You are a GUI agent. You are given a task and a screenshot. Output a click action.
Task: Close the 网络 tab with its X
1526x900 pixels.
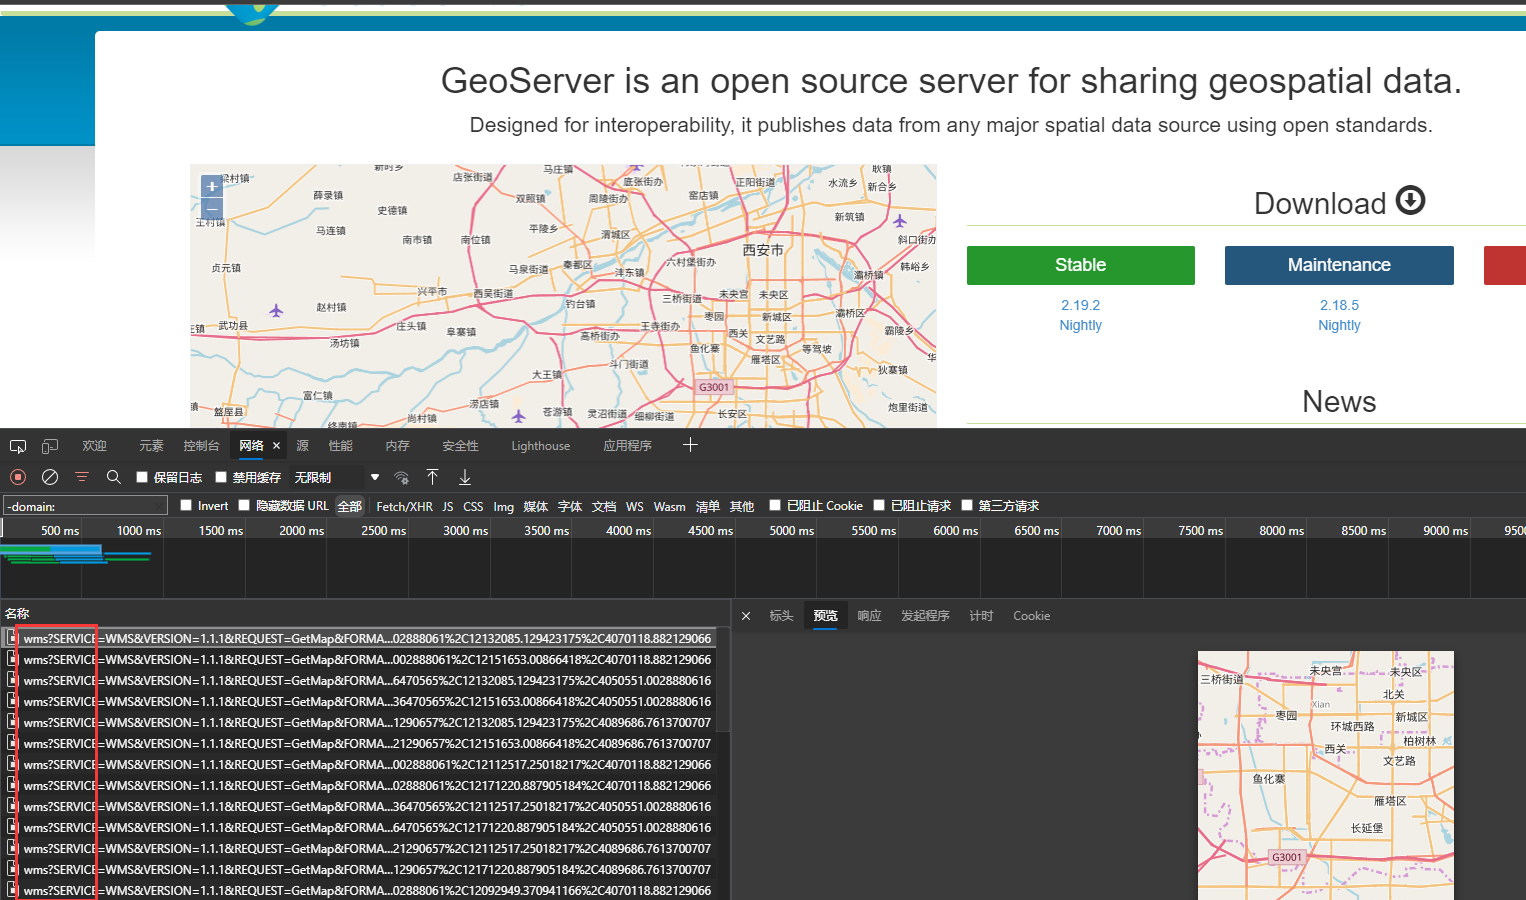pyautogui.click(x=276, y=446)
